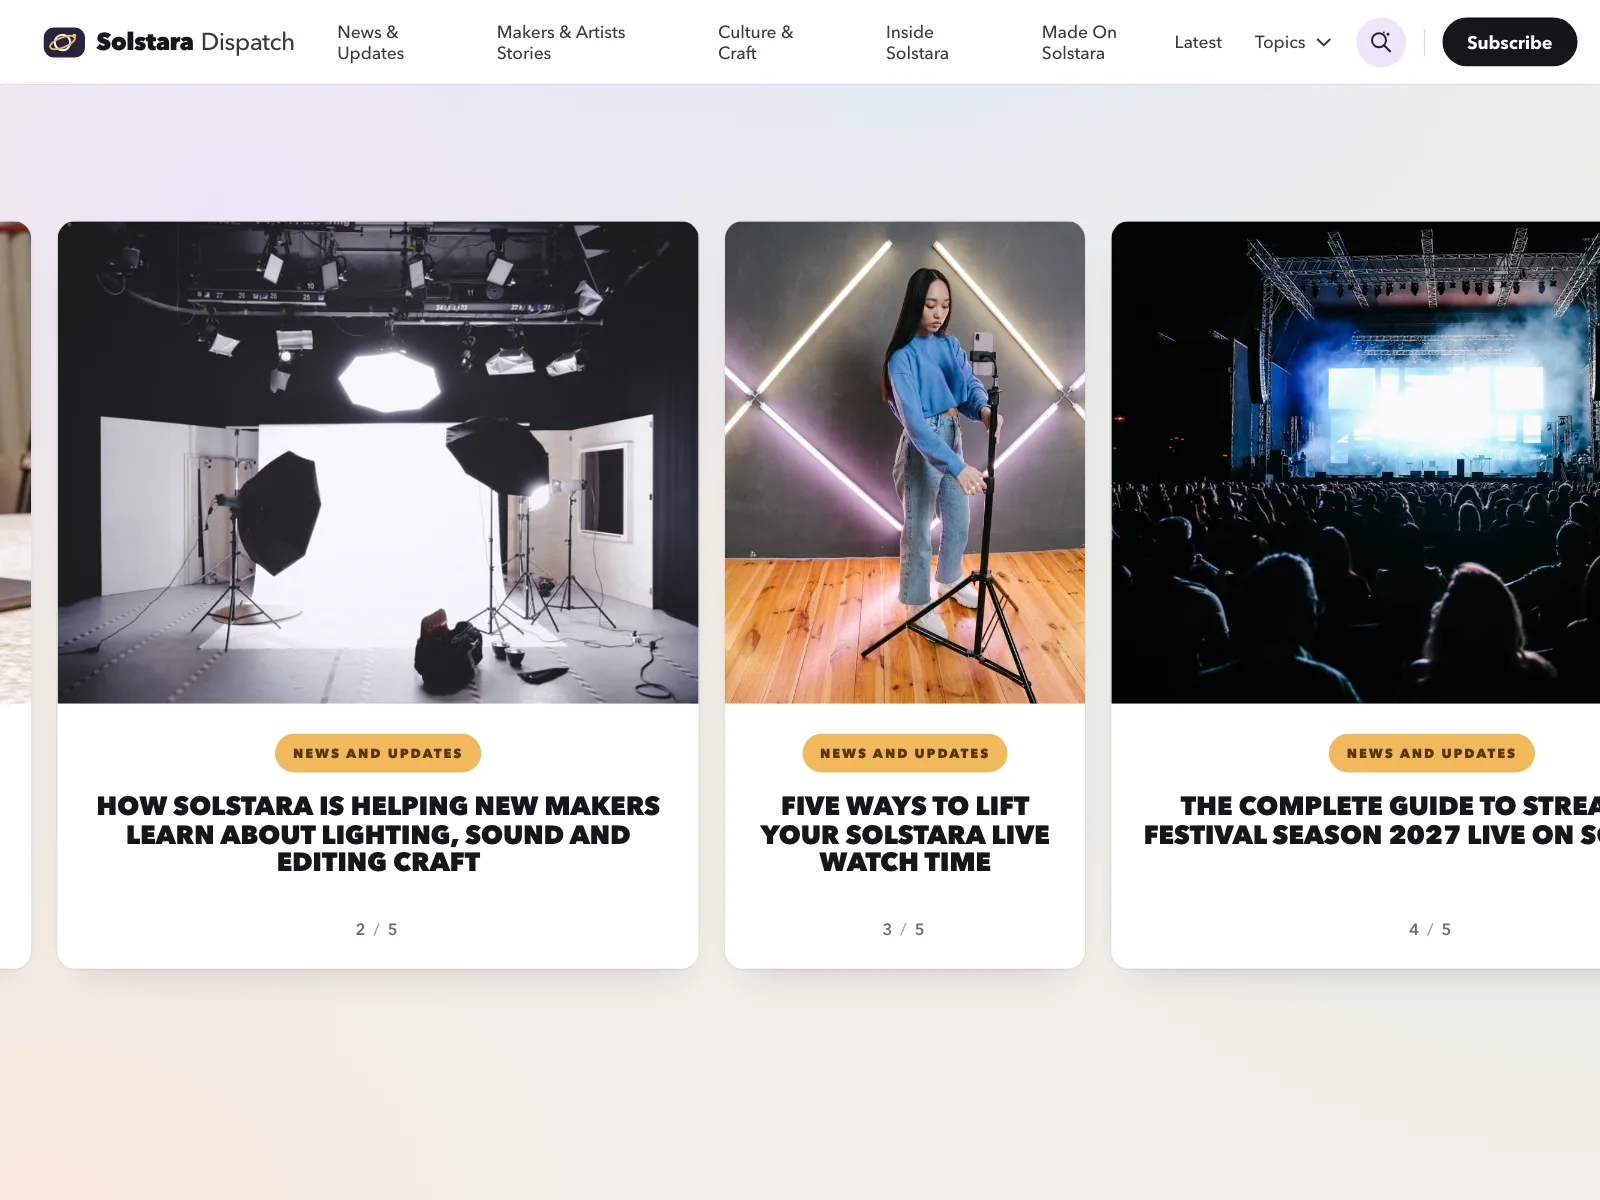This screenshot has width=1600, height=1200.
Task: Expand the Topics dropdown chevron
Action: pyautogui.click(x=1324, y=42)
